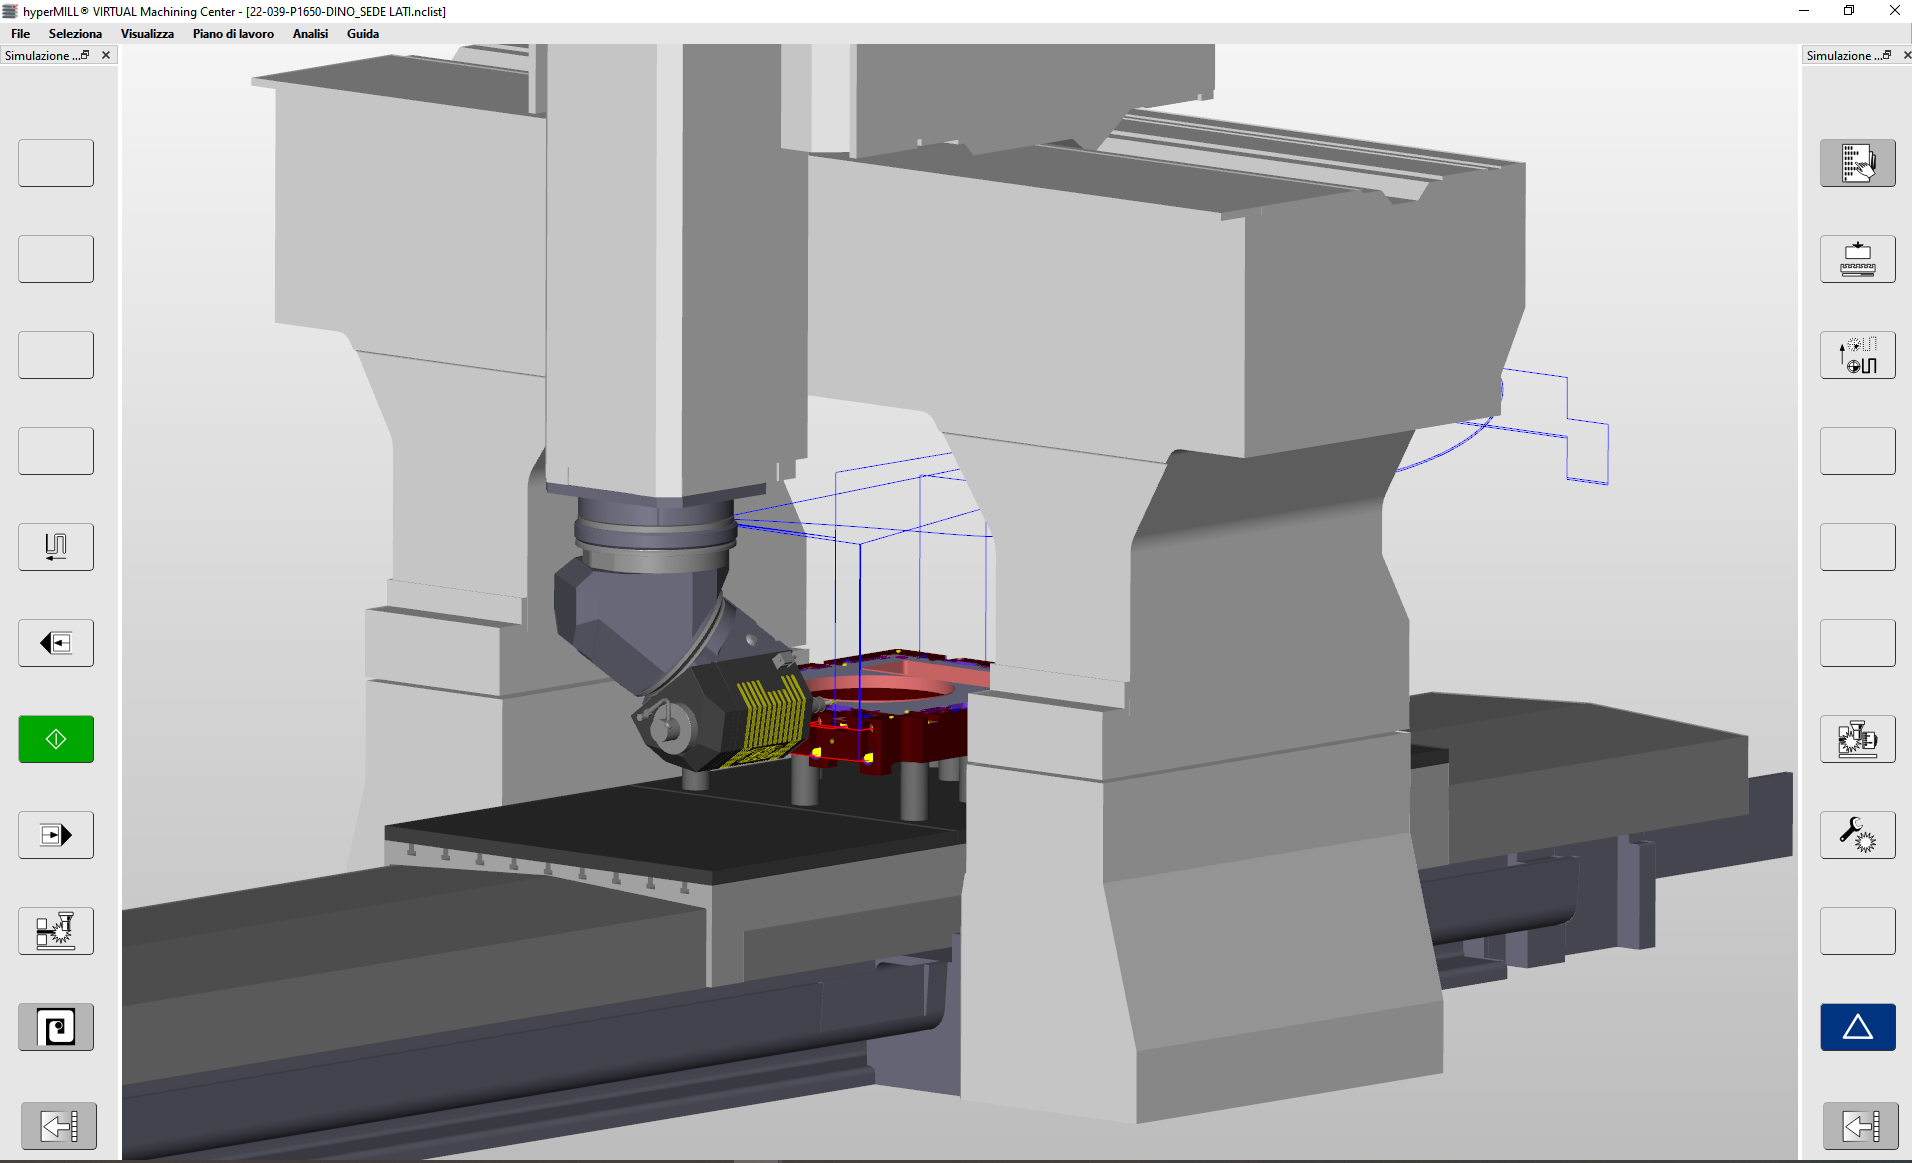Collapse the left Simulazione panel with arrow button
Image resolution: width=1912 pixels, height=1163 pixels.
tap(59, 1126)
